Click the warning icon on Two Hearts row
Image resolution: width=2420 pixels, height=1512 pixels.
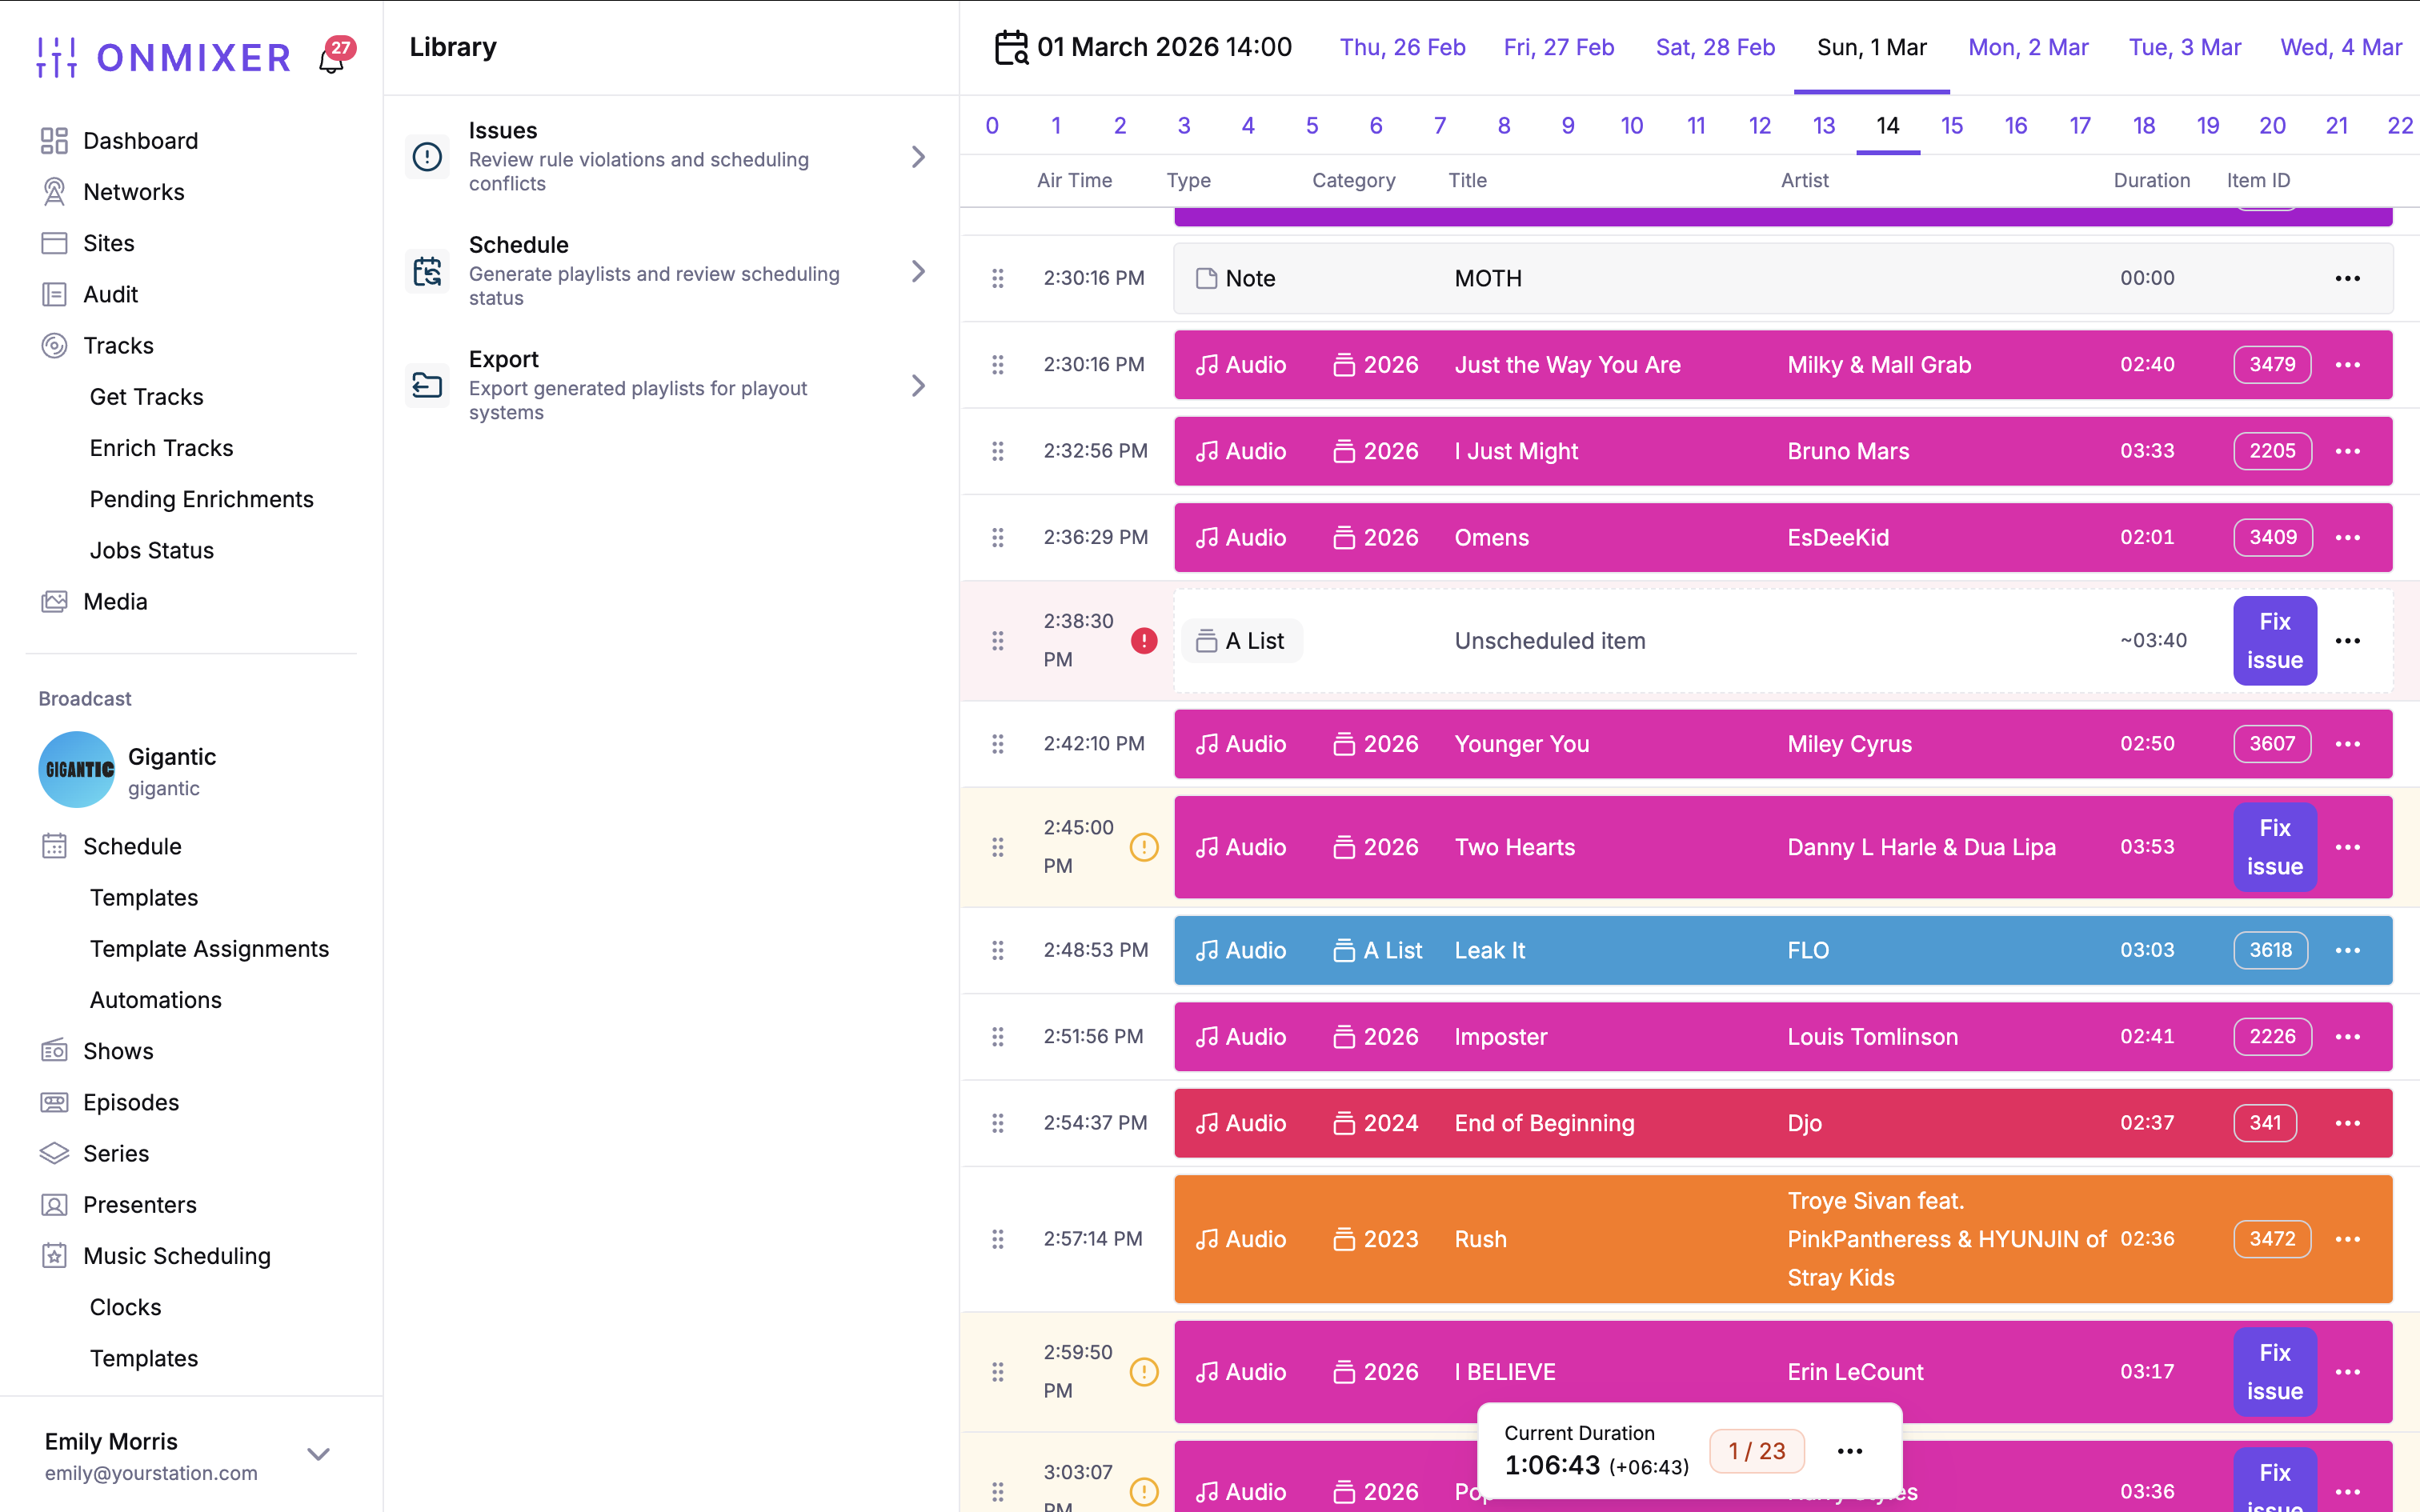pos(1144,847)
